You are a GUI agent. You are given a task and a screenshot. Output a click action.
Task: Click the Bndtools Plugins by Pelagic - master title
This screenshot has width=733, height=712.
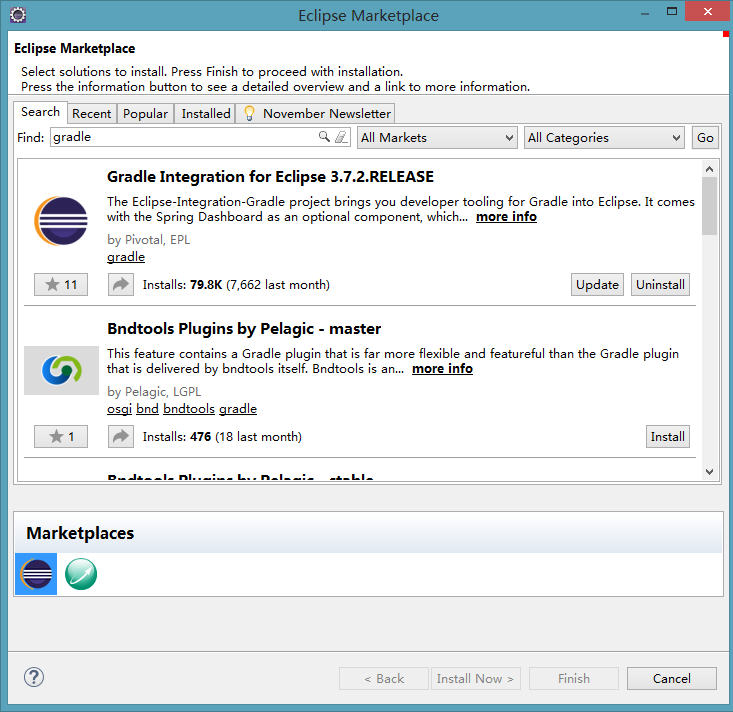click(x=244, y=329)
